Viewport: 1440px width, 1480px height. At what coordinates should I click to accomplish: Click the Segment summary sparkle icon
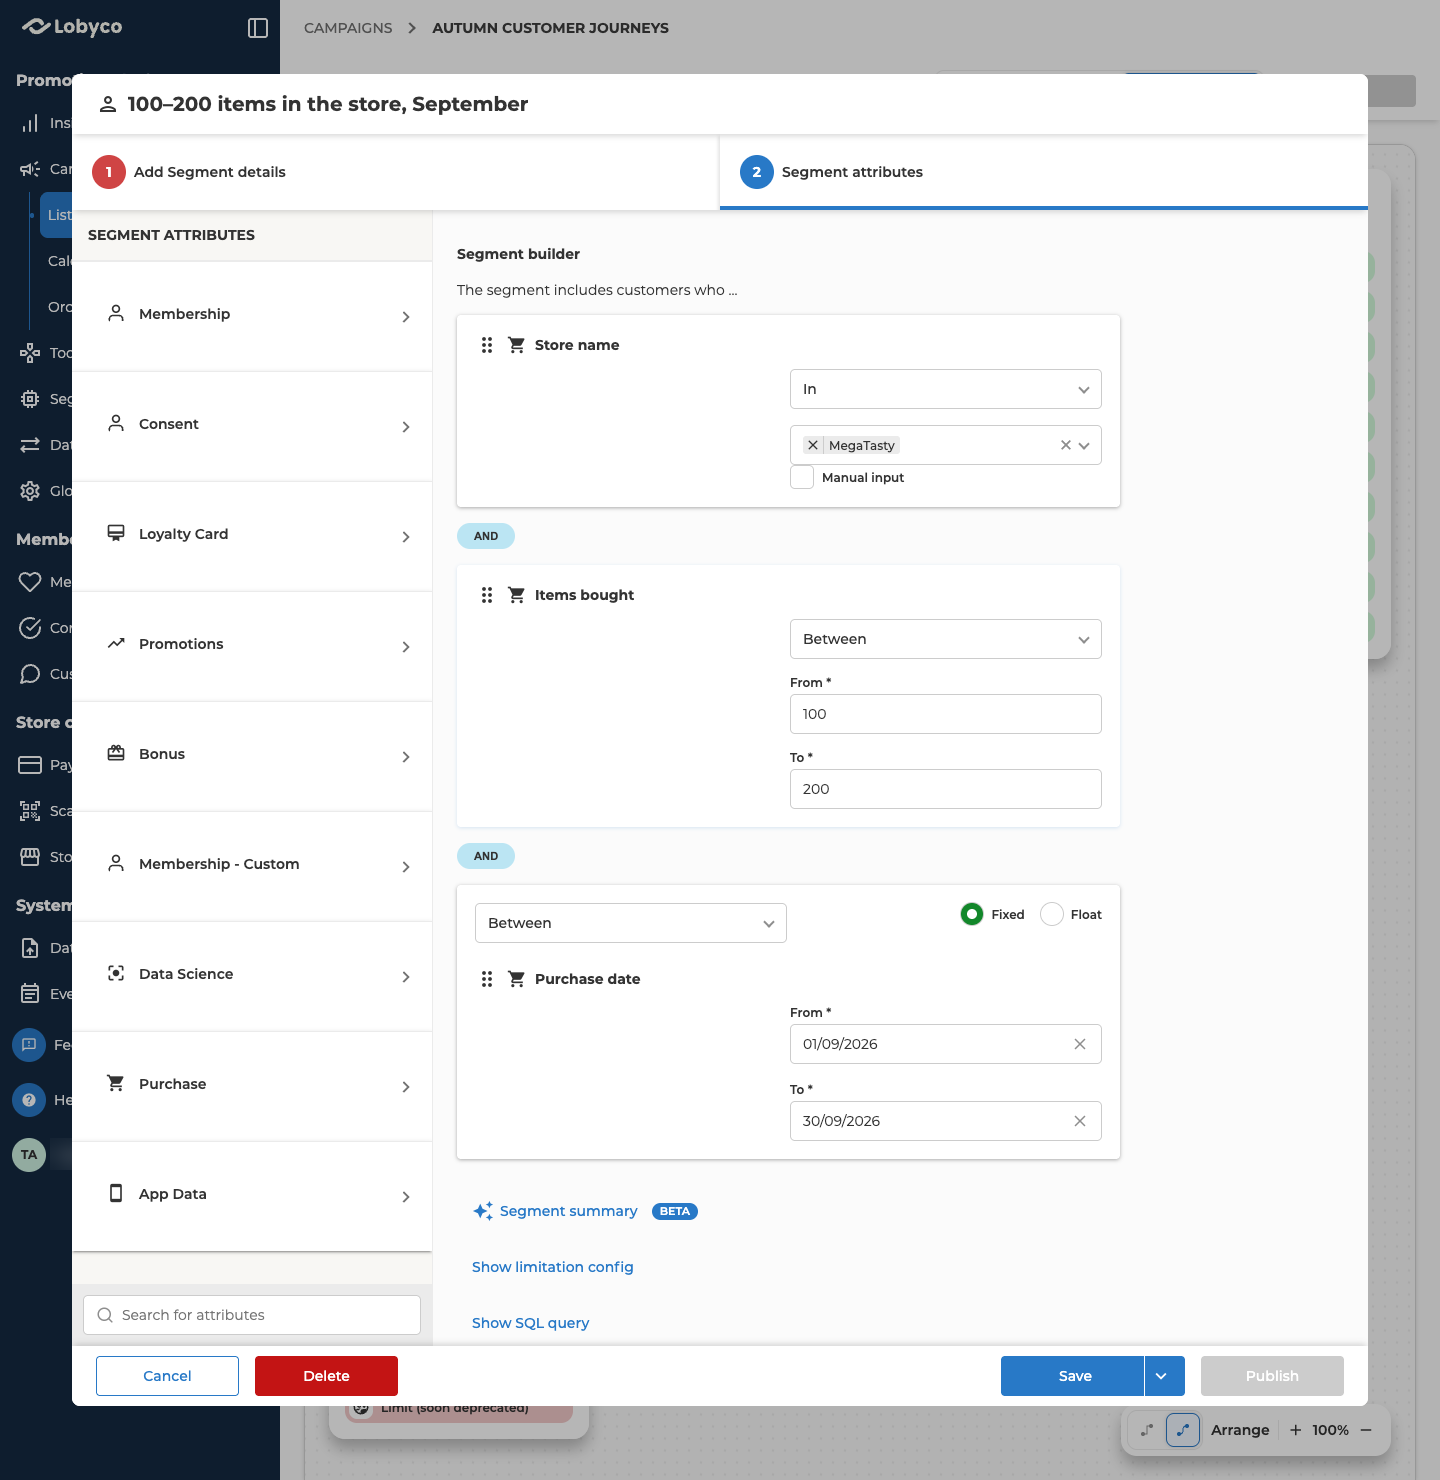click(x=483, y=1211)
